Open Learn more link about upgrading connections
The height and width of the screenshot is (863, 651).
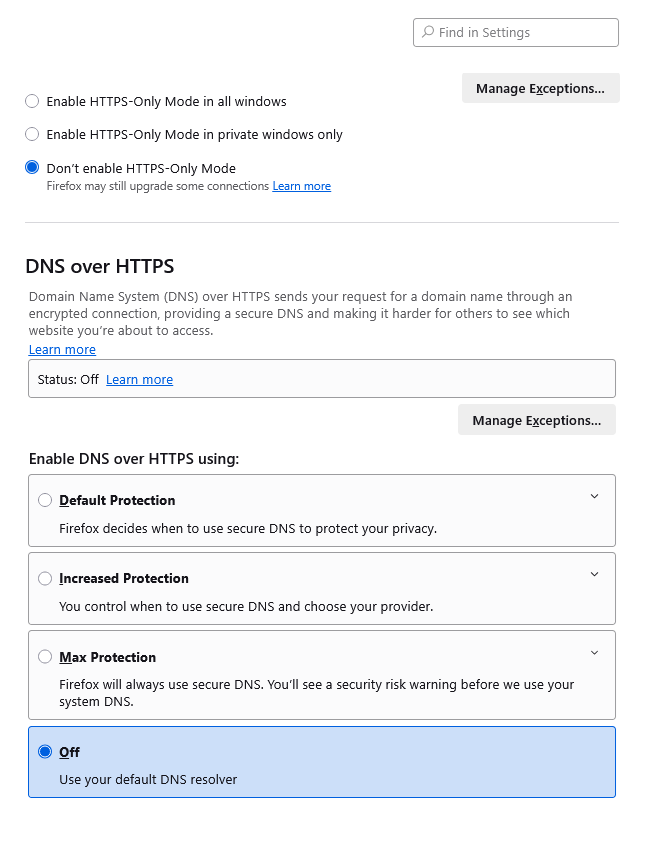pos(302,186)
